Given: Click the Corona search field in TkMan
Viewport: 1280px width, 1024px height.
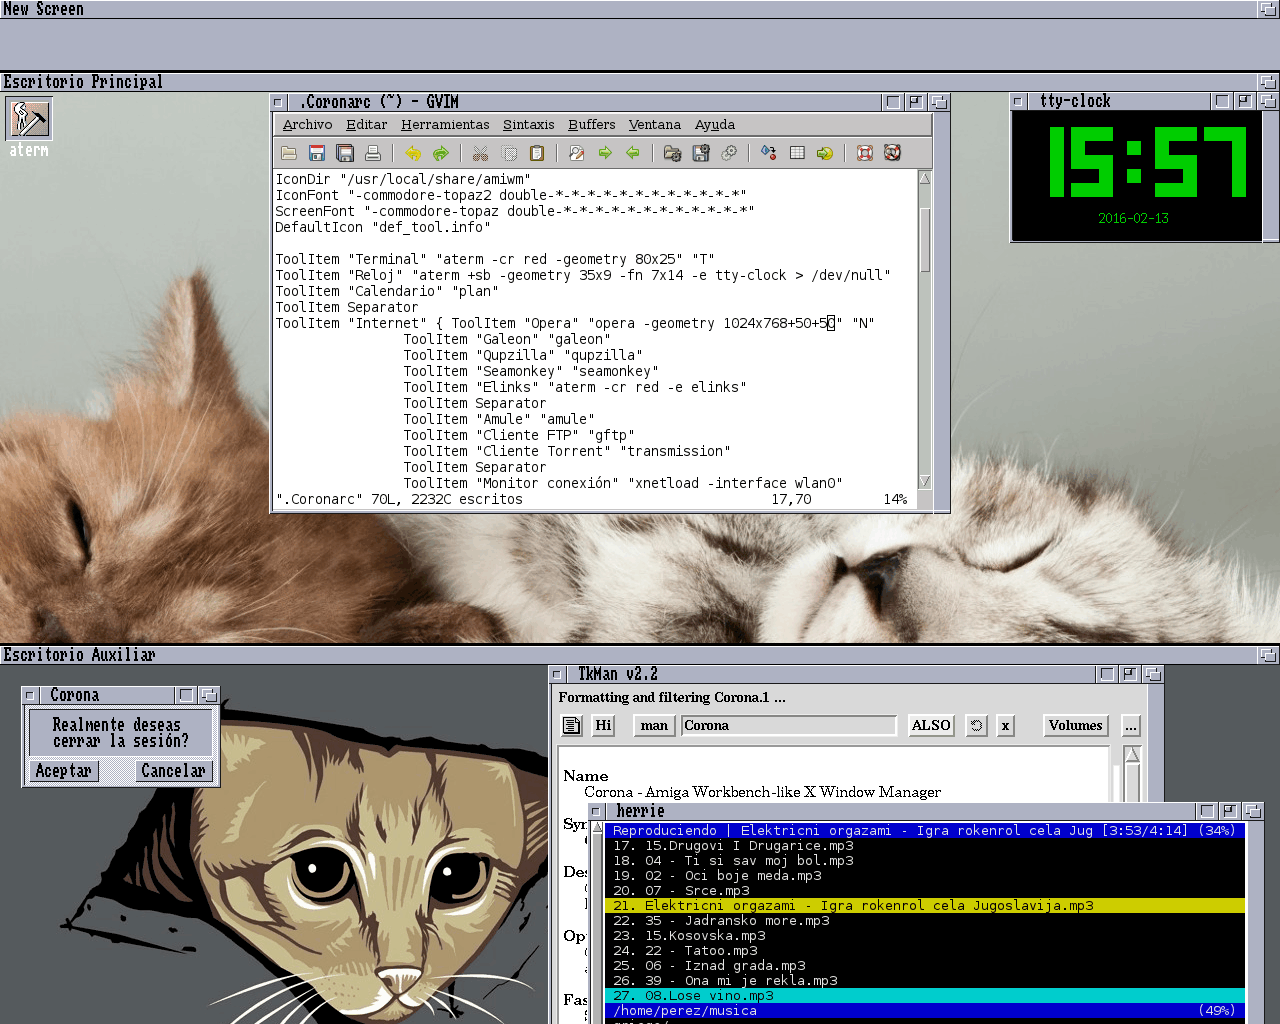Looking at the screenshot, I should pyautogui.click(x=789, y=726).
